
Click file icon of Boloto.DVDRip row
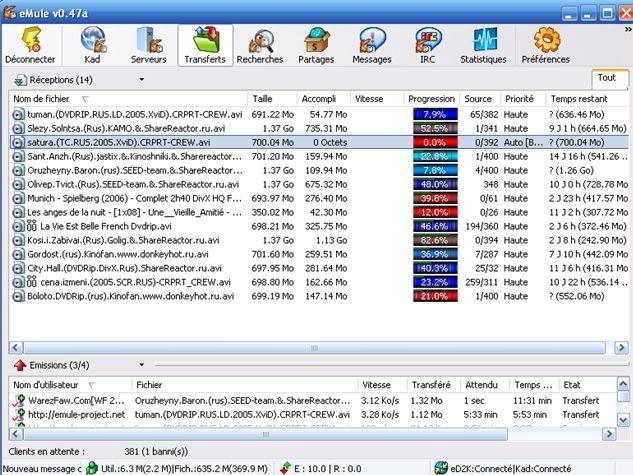point(18,296)
